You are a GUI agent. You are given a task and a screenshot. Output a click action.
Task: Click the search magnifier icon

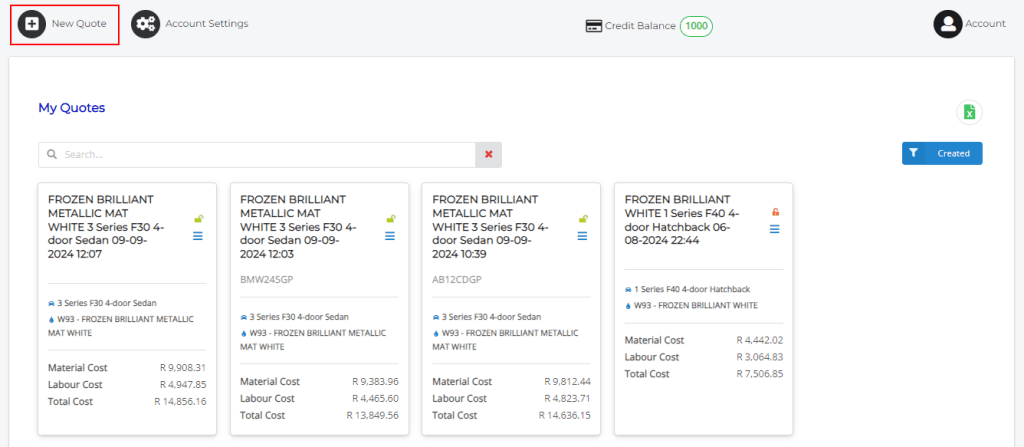(x=52, y=155)
